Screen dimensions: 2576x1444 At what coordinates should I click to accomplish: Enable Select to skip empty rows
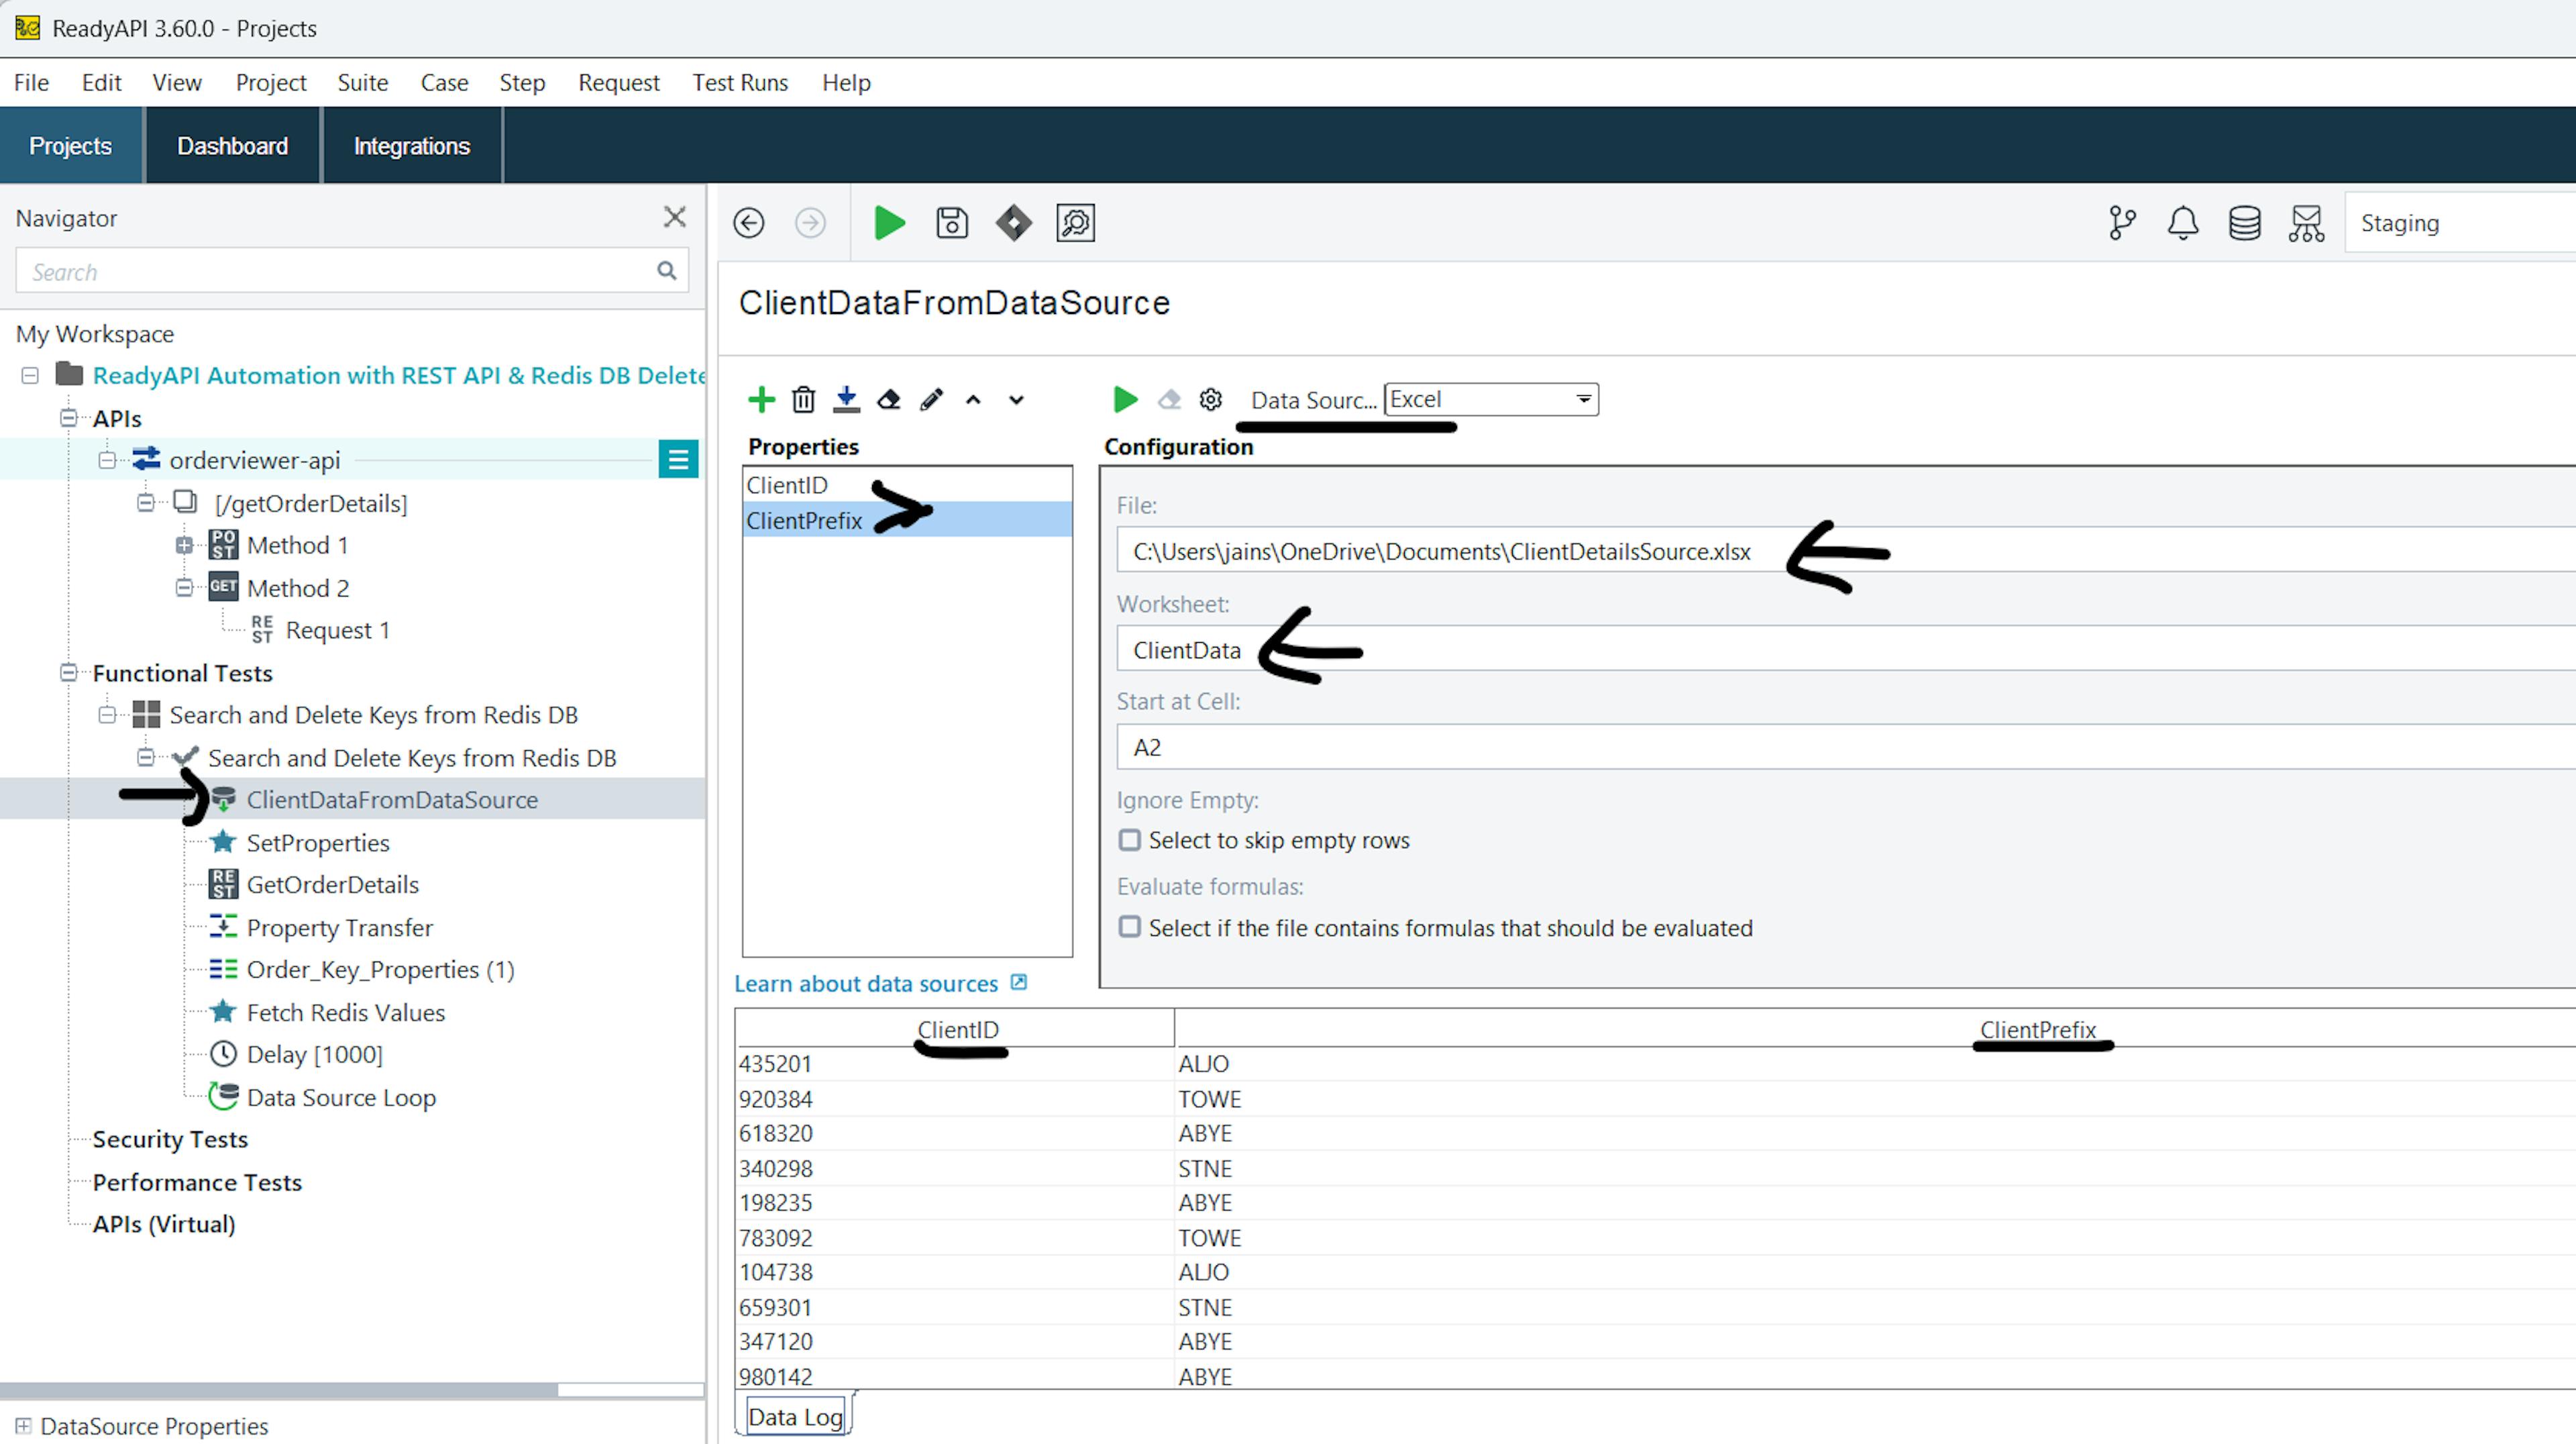1129,840
